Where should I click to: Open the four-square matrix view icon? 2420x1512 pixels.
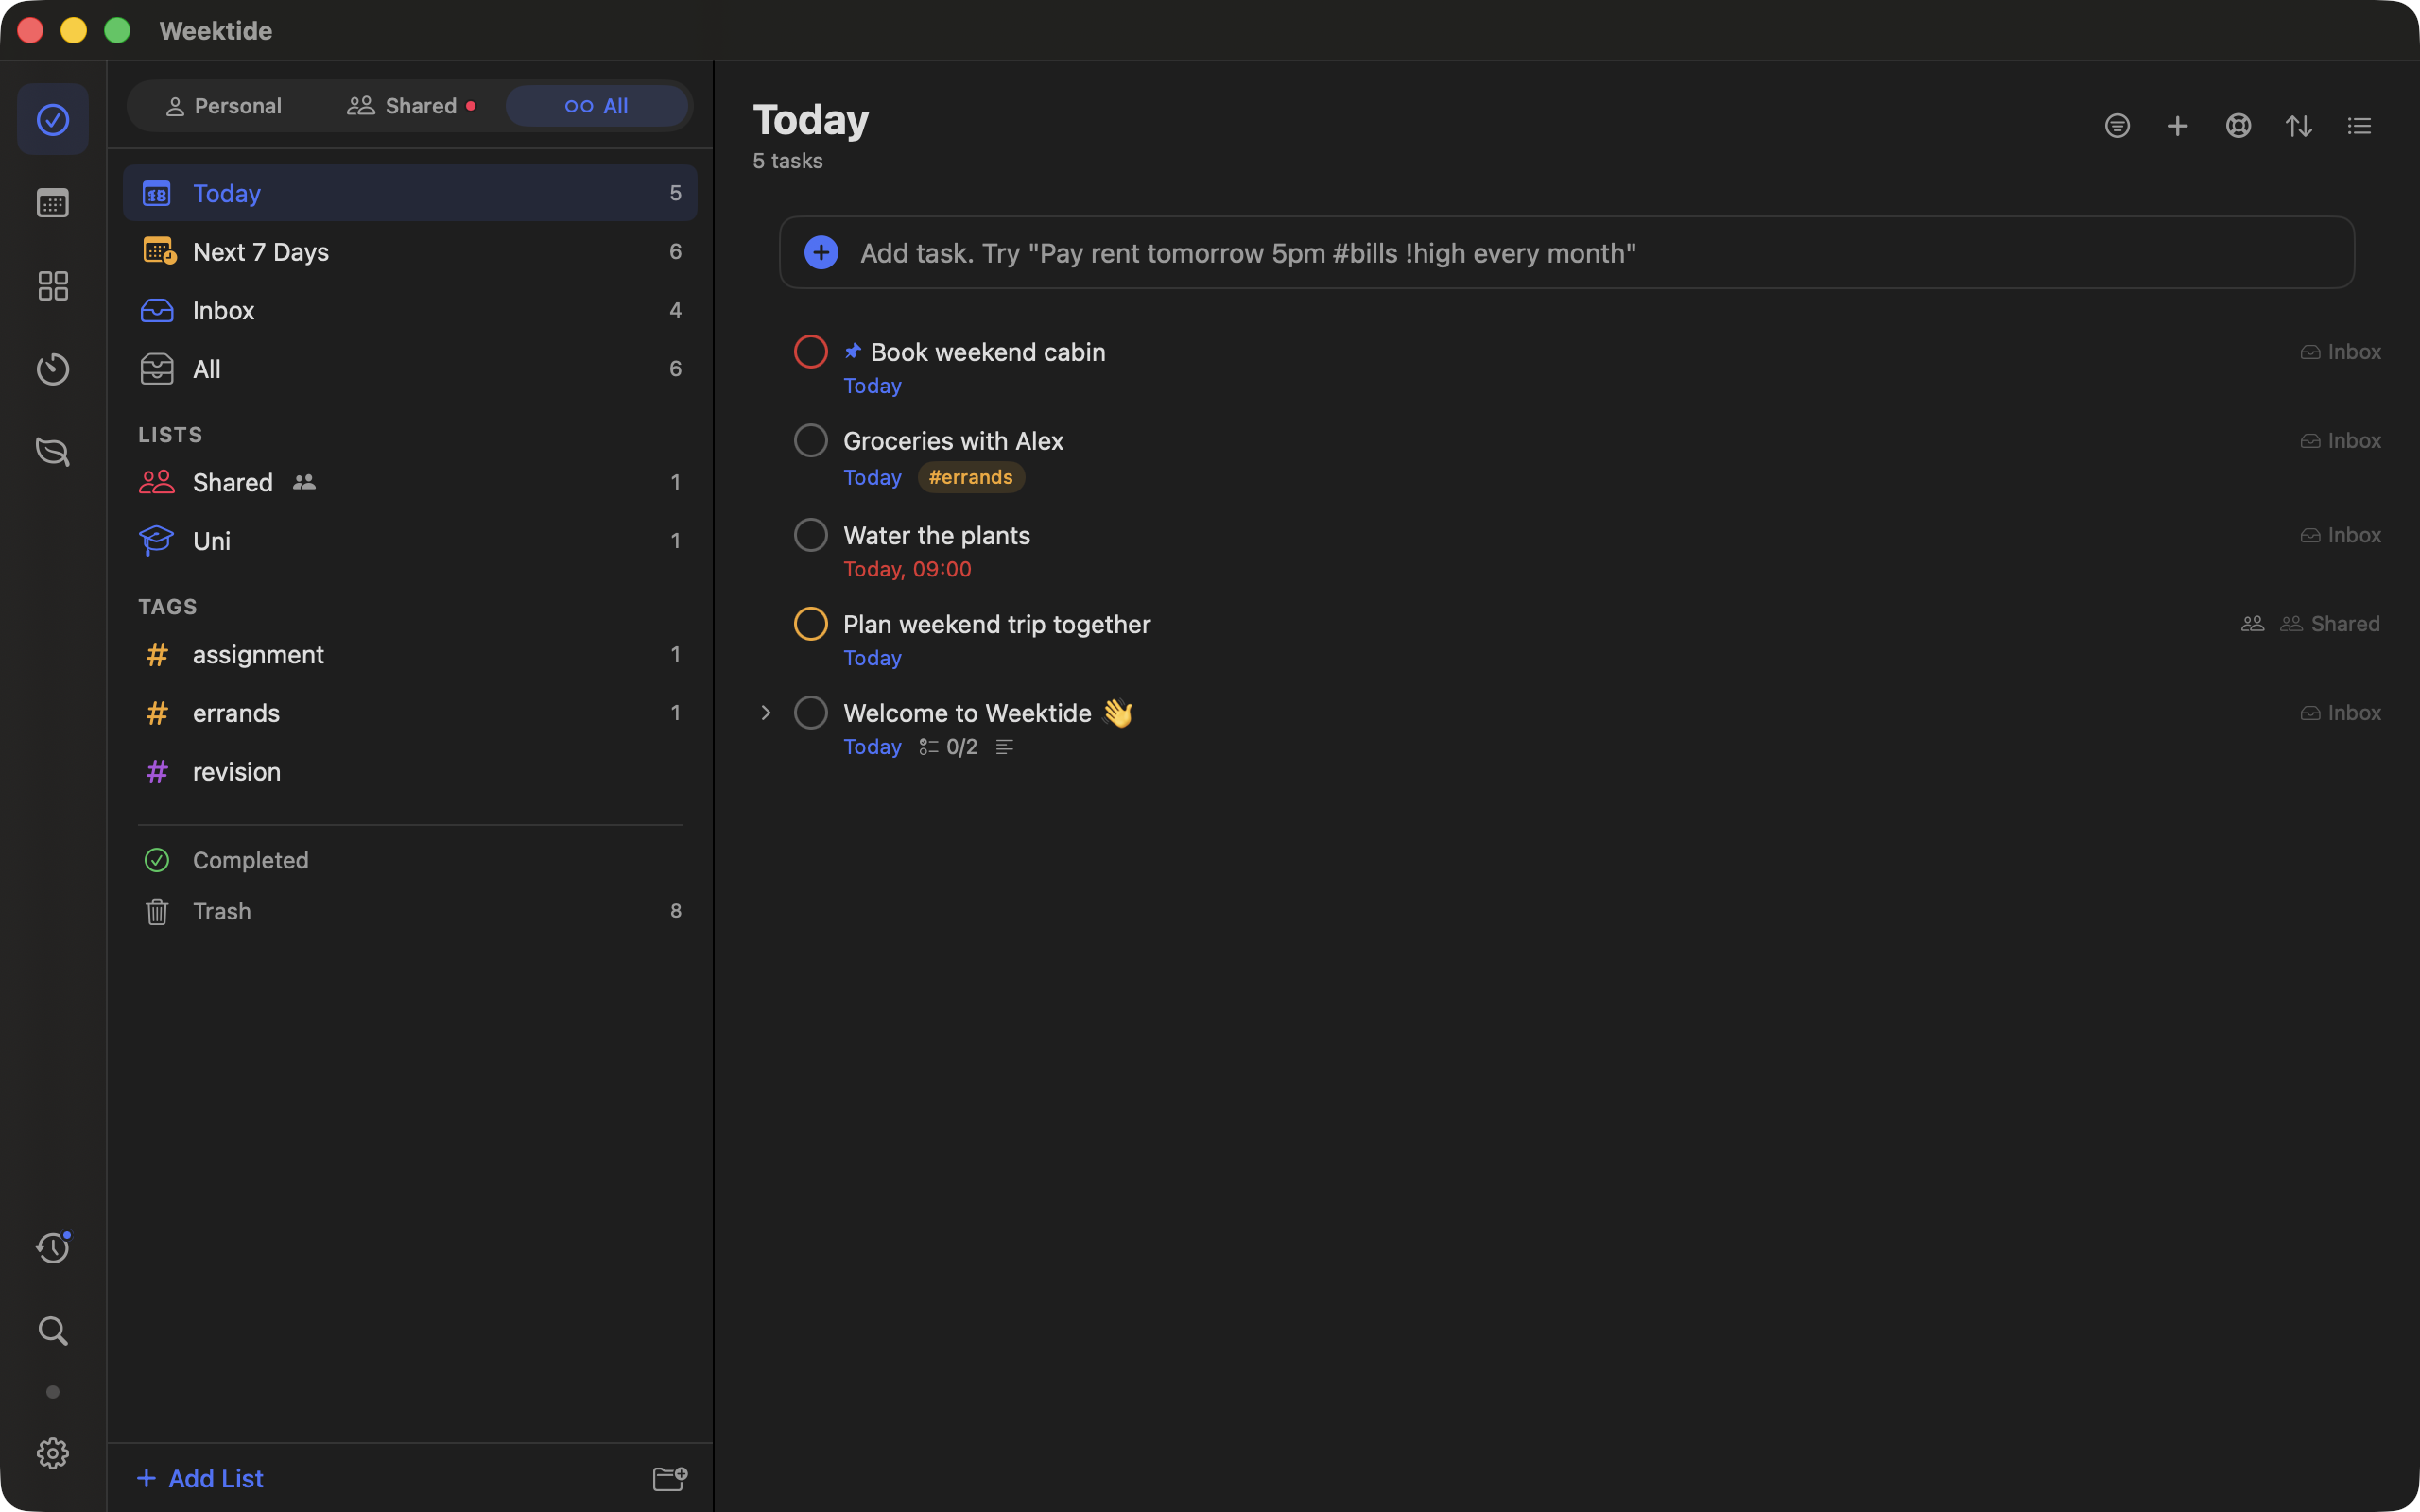(x=53, y=286)
